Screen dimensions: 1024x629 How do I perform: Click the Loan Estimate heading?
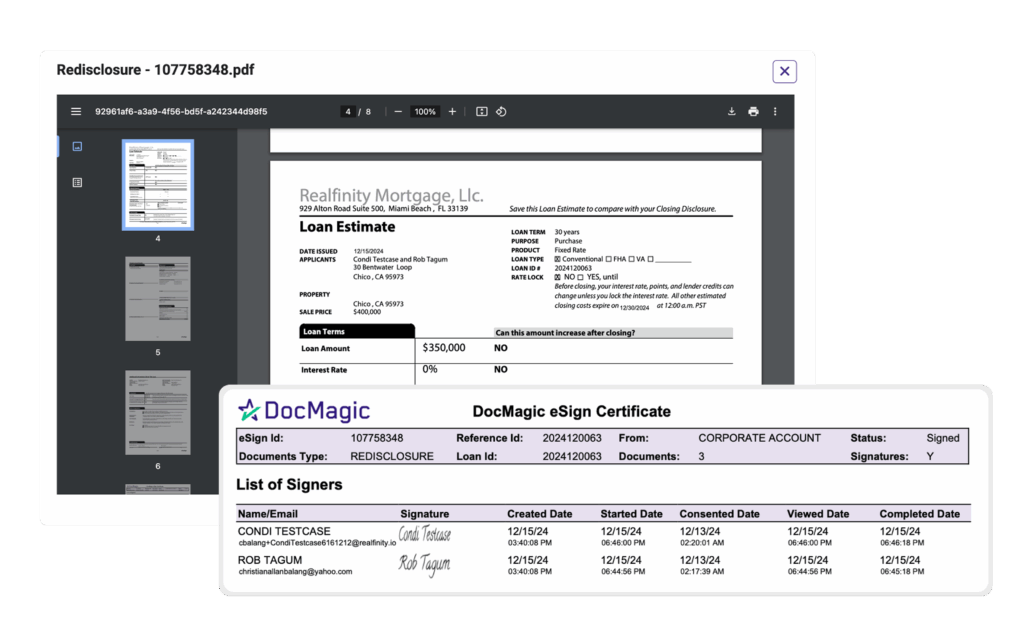coord(347,227)
